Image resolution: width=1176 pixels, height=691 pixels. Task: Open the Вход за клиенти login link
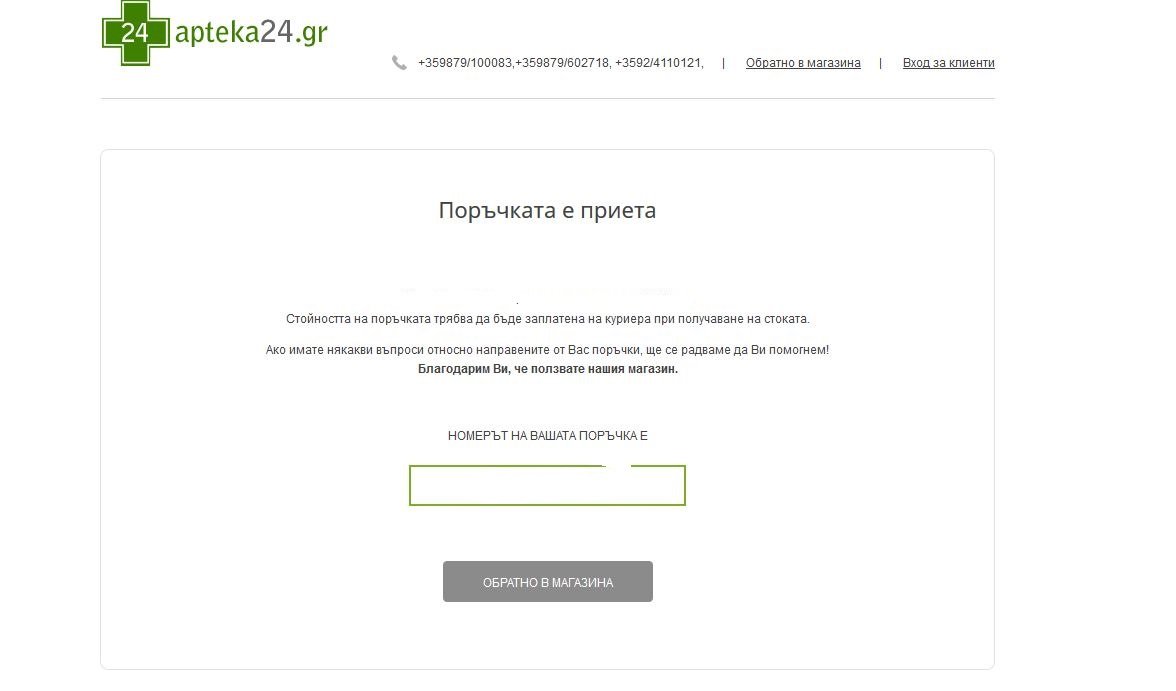(x=948, y=63)
